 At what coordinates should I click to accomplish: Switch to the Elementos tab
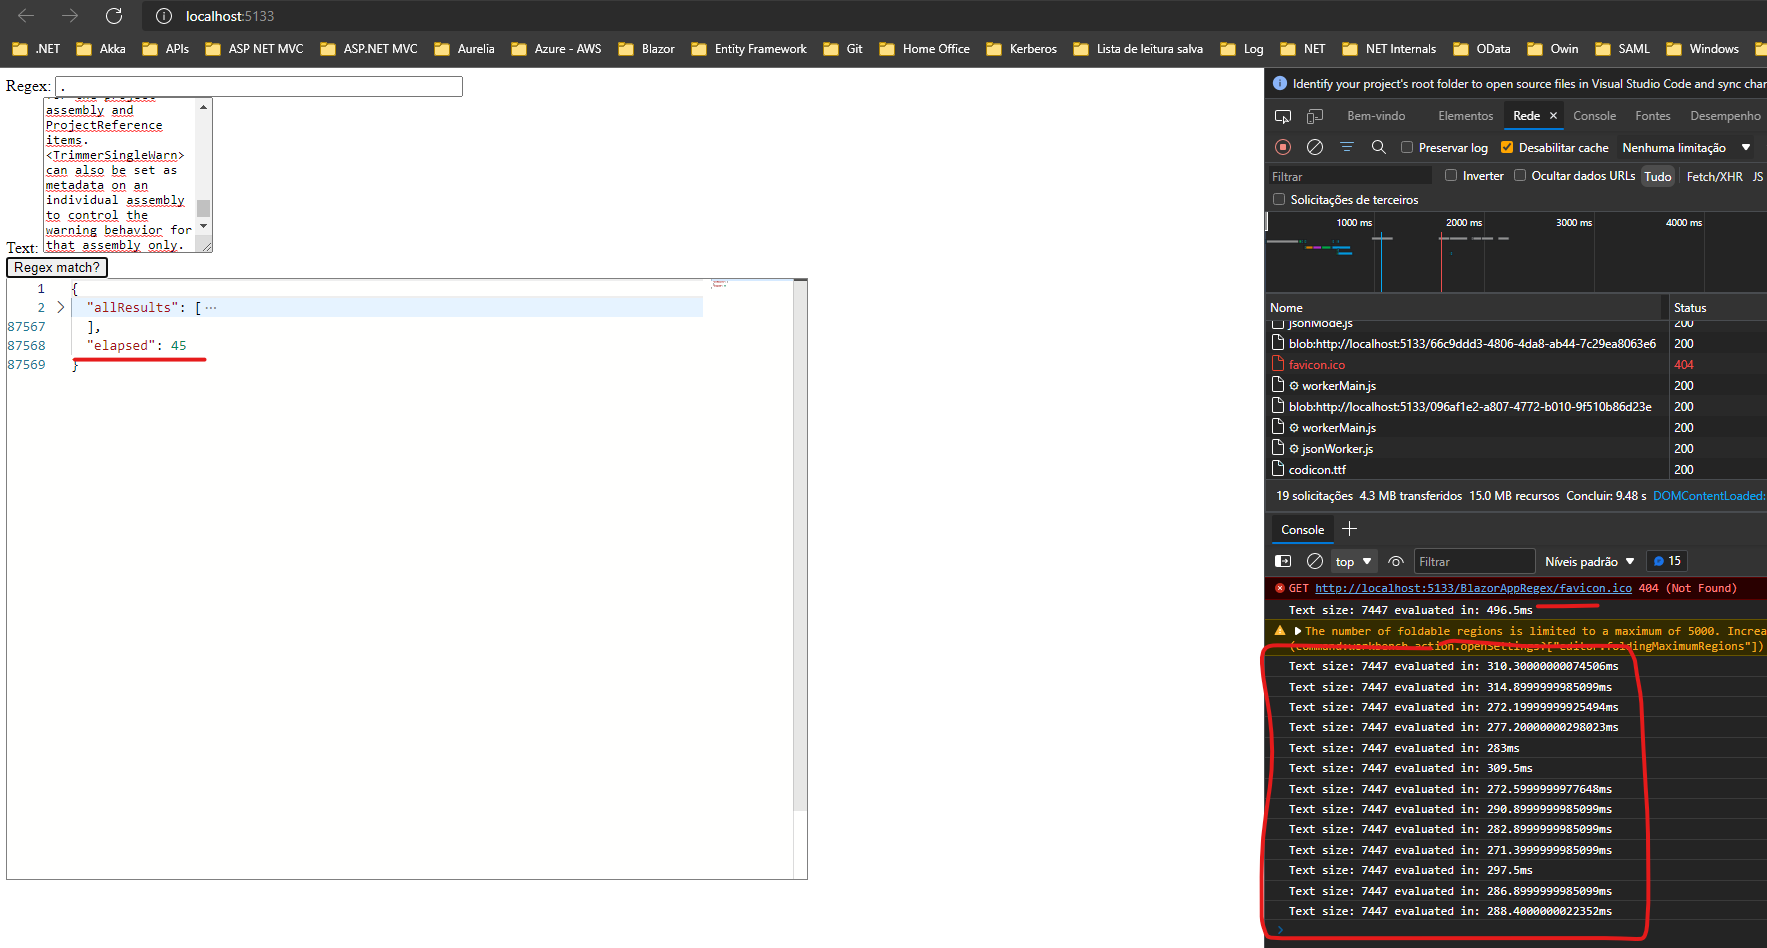[1464, 115]
